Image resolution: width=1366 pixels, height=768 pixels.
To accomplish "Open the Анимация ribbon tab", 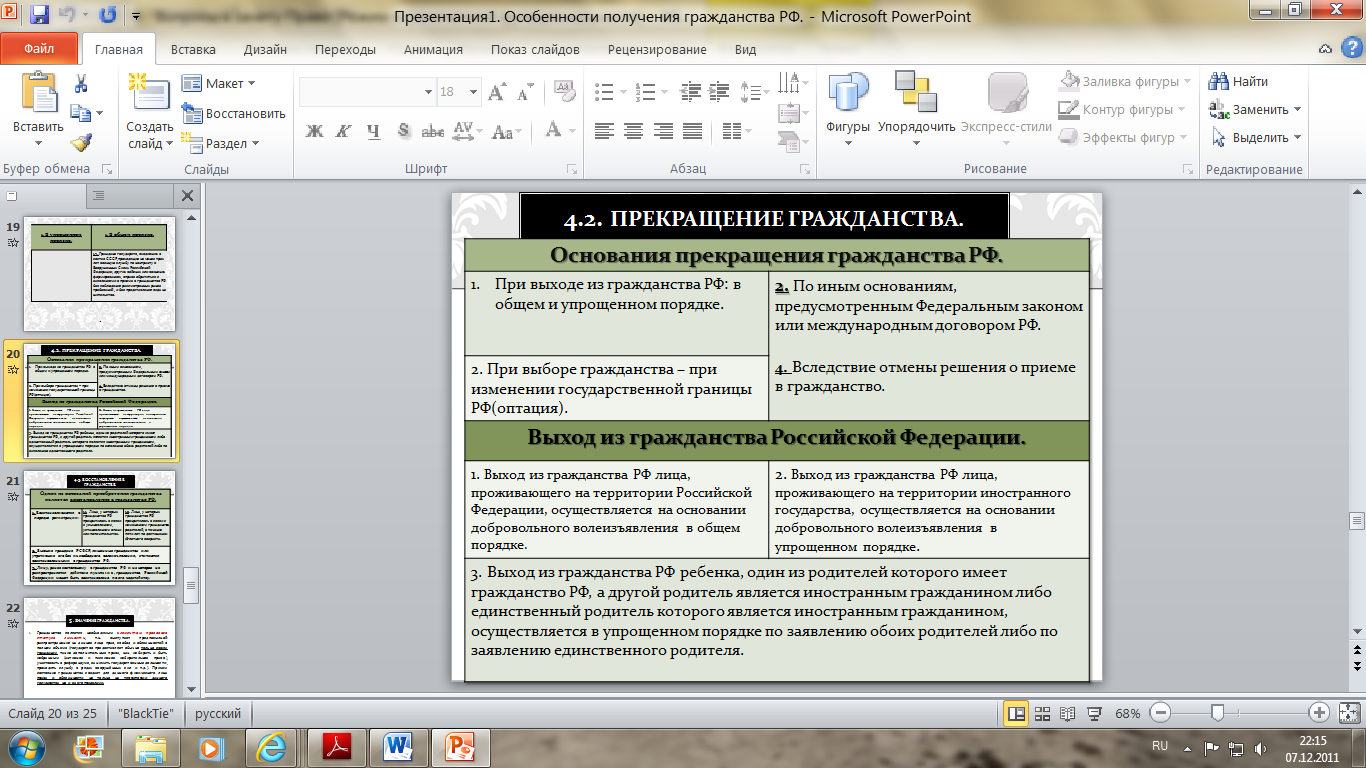I will tap(433, 50).
